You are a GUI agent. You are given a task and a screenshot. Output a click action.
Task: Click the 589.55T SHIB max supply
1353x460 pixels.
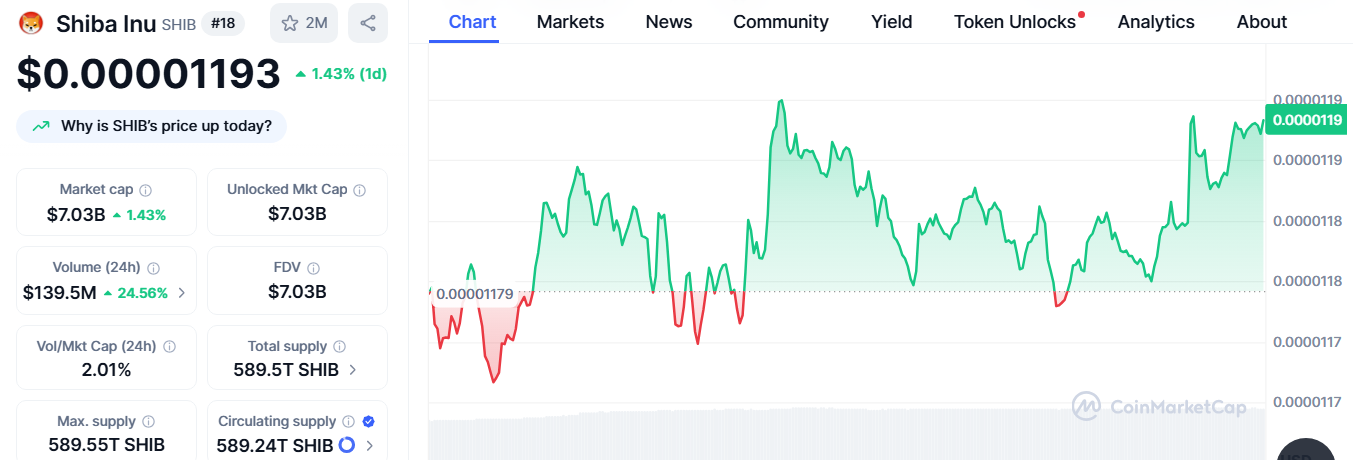pyautogui.click(x=107, y=445)
